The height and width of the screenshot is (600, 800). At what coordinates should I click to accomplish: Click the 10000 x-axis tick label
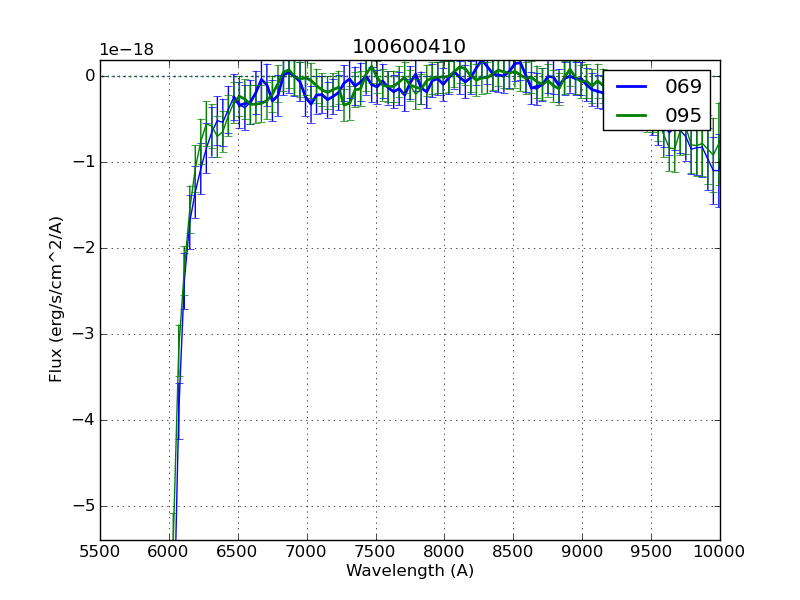click(x=720, y=551)
